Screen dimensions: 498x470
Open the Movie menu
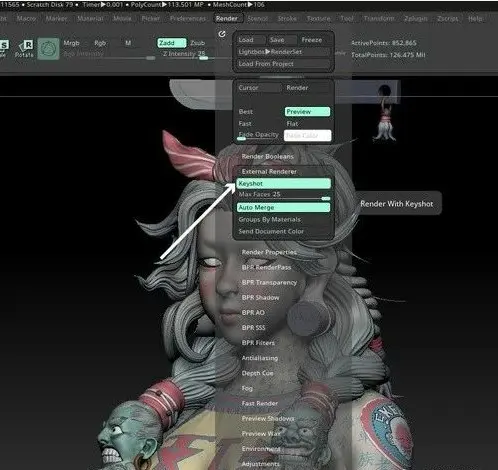(122, 19)
